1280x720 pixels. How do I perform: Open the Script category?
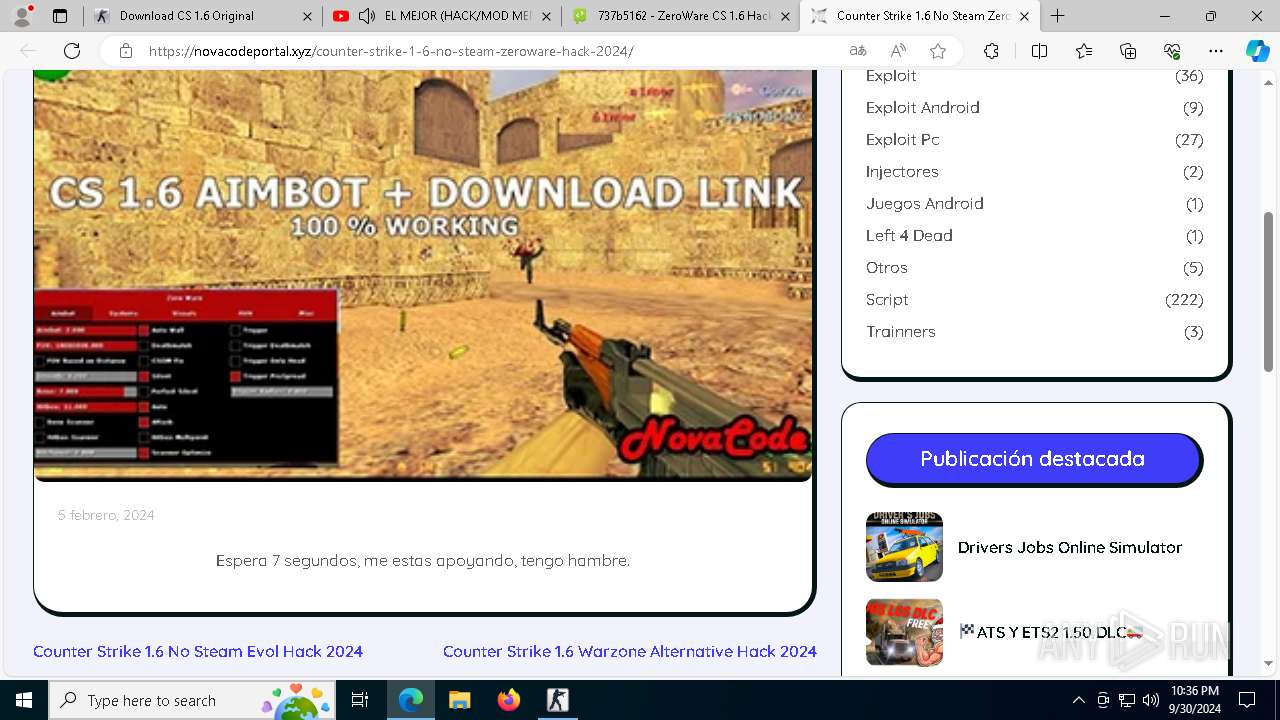point(887,299)
